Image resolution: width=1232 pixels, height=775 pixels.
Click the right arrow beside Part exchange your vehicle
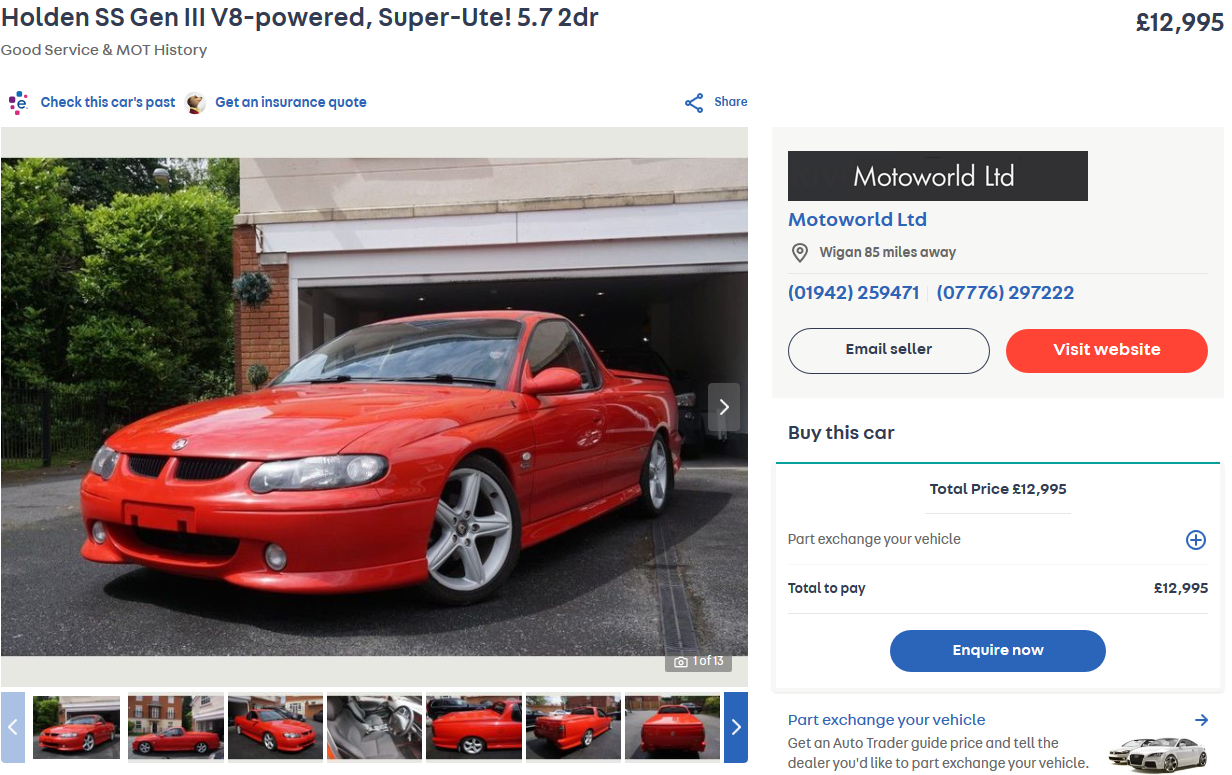(x=1201, y=719)
